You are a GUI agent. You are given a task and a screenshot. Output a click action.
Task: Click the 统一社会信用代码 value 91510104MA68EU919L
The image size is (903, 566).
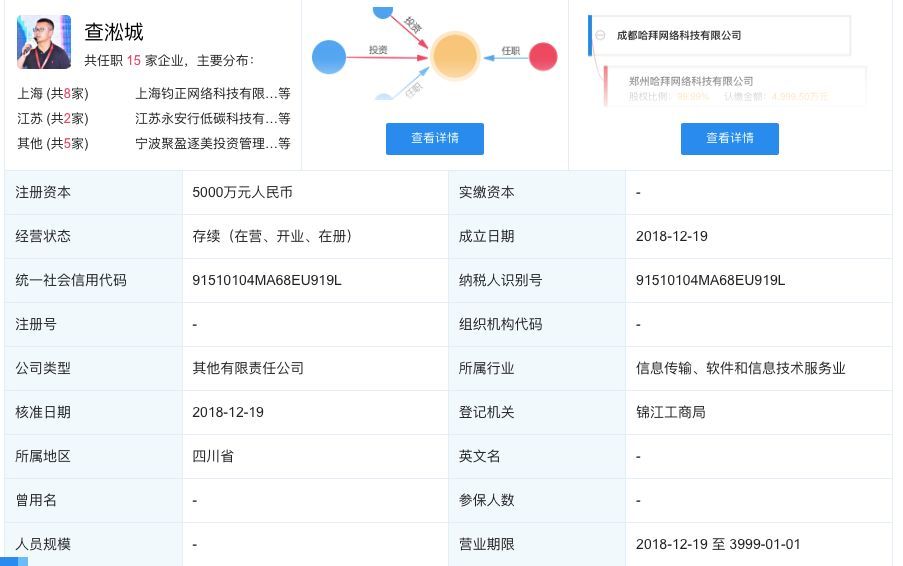(267, 280)
